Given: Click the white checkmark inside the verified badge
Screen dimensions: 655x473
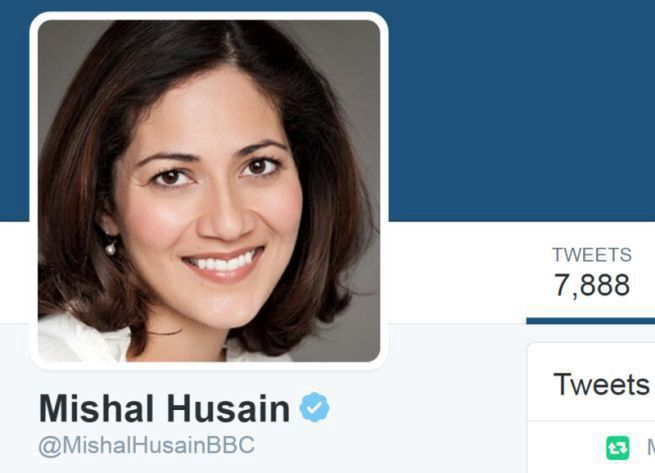Looking at the screenshot, I should [x=315, y=407].
